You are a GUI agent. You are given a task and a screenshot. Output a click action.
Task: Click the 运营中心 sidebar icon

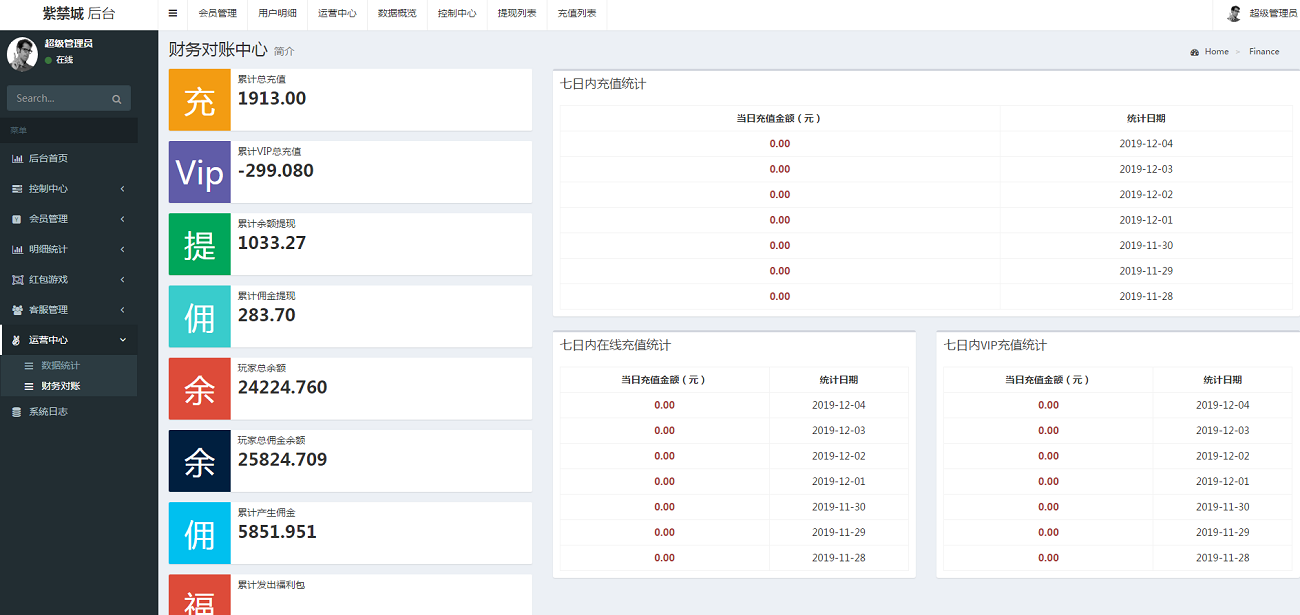pos(18,339)
